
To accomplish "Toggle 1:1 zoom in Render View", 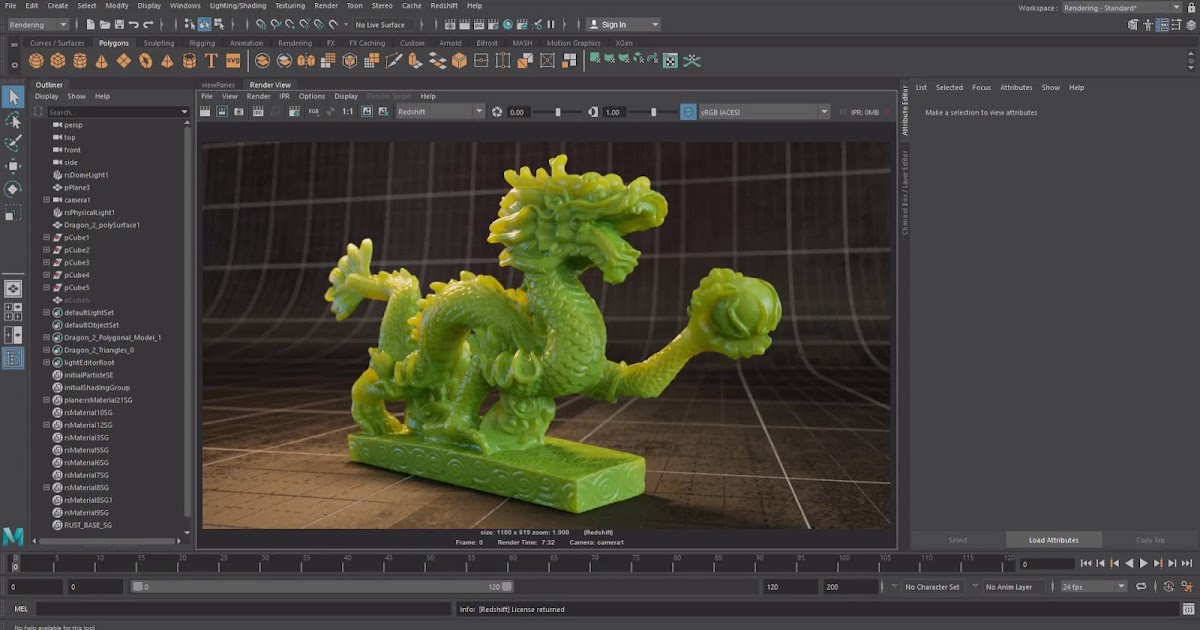I will click(x=345, y=112).
